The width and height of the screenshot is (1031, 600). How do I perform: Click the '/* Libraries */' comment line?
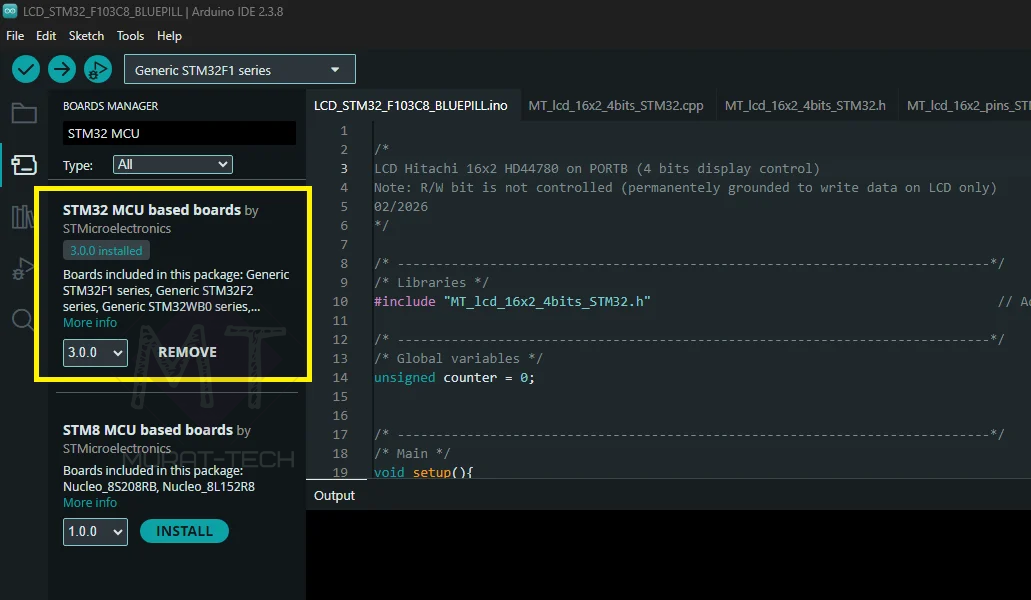tap(431, 283)
